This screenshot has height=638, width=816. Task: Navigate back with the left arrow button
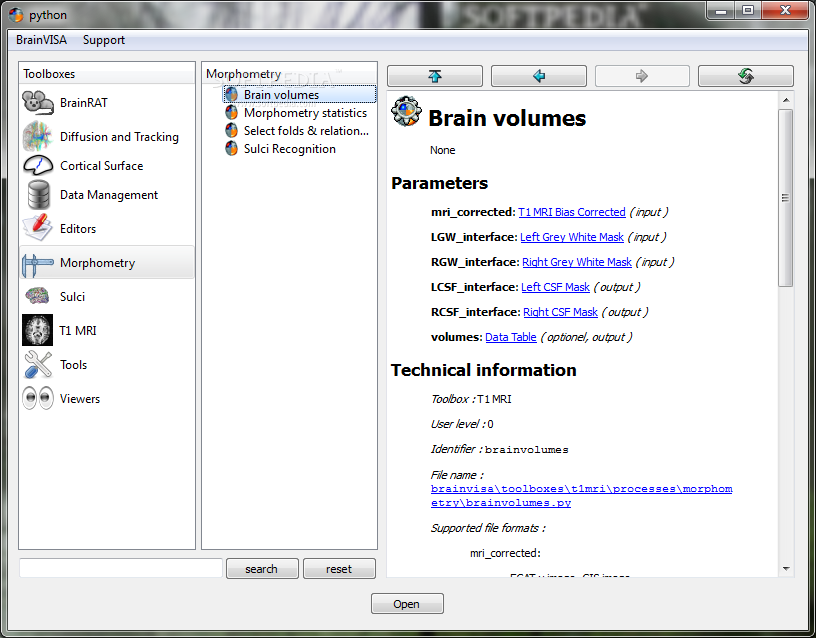pyautogui.click(x=539, y=76)
